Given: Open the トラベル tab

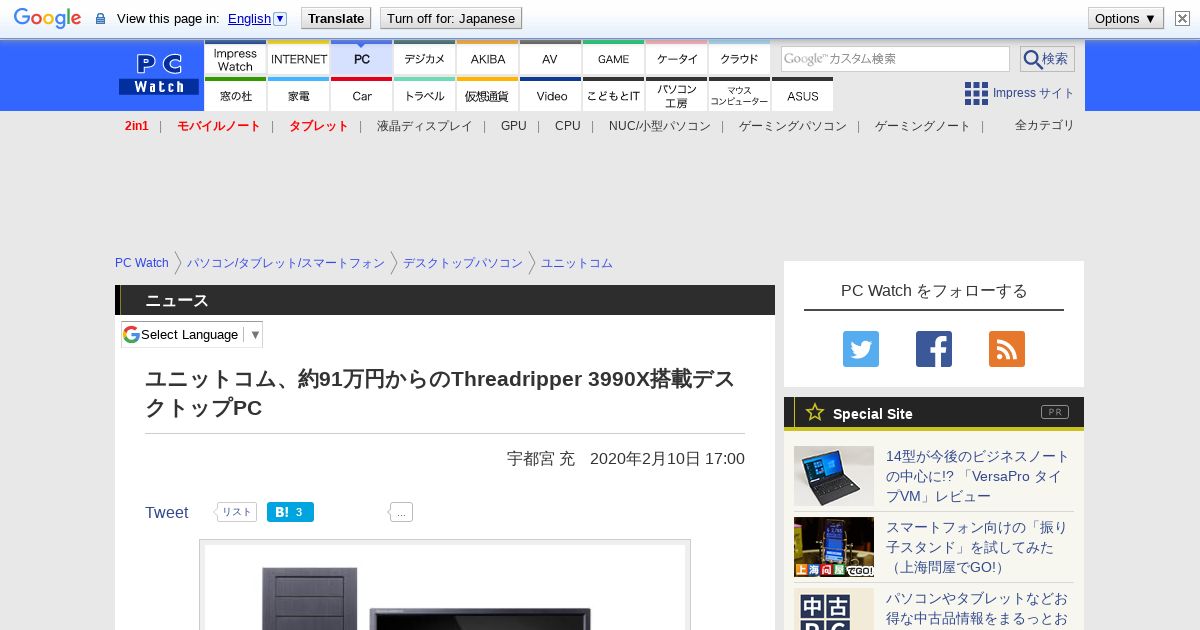Looking at the screenshot, I should click(425, 95).
